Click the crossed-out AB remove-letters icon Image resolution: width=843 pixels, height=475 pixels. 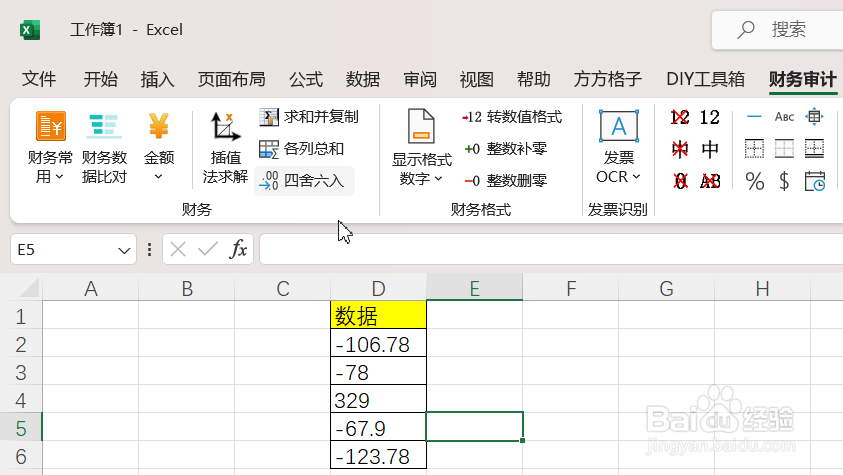point(710,181)
